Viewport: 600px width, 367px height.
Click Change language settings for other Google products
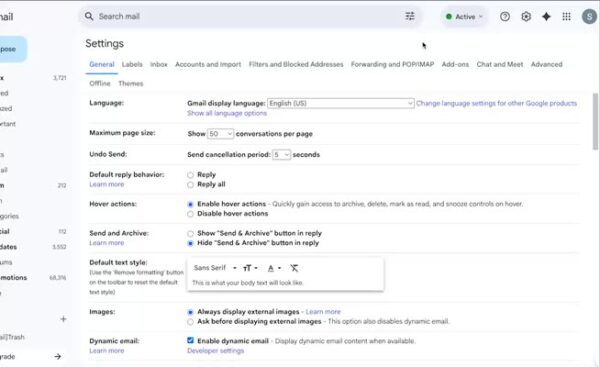(496, 103)
